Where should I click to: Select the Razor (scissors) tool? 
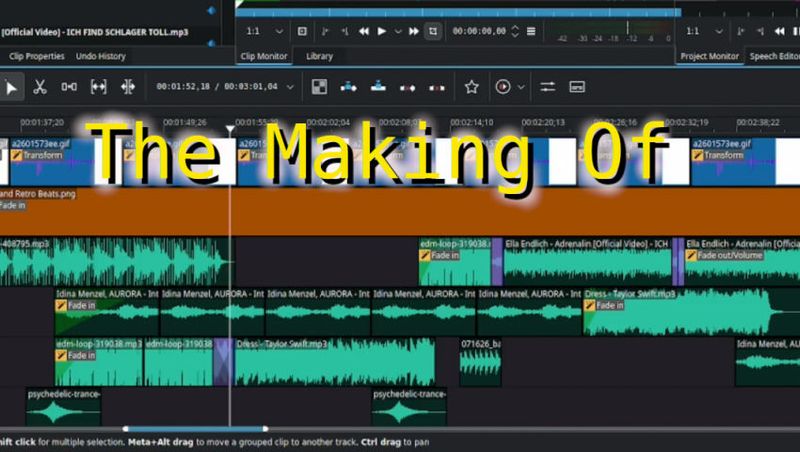pyautogui.click(x=40, y=87)
